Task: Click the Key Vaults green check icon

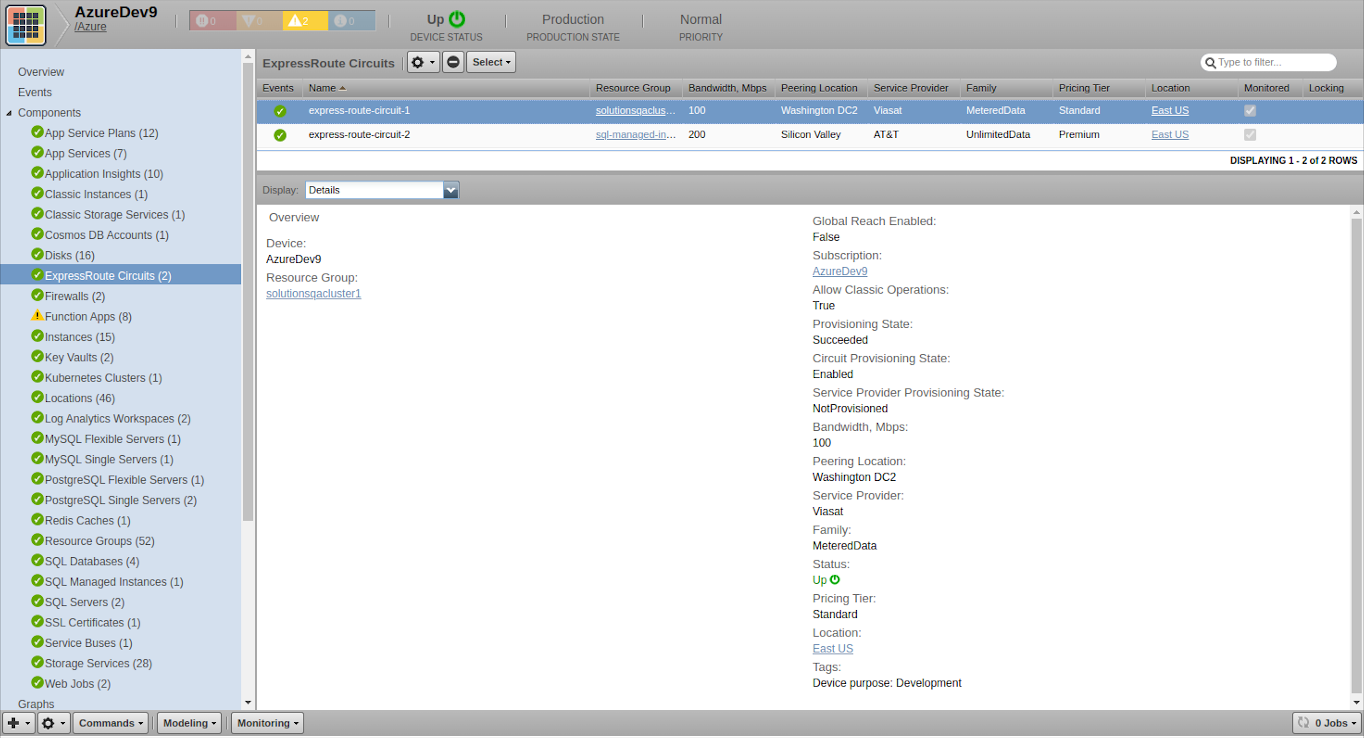Action: tap(37, 356)
